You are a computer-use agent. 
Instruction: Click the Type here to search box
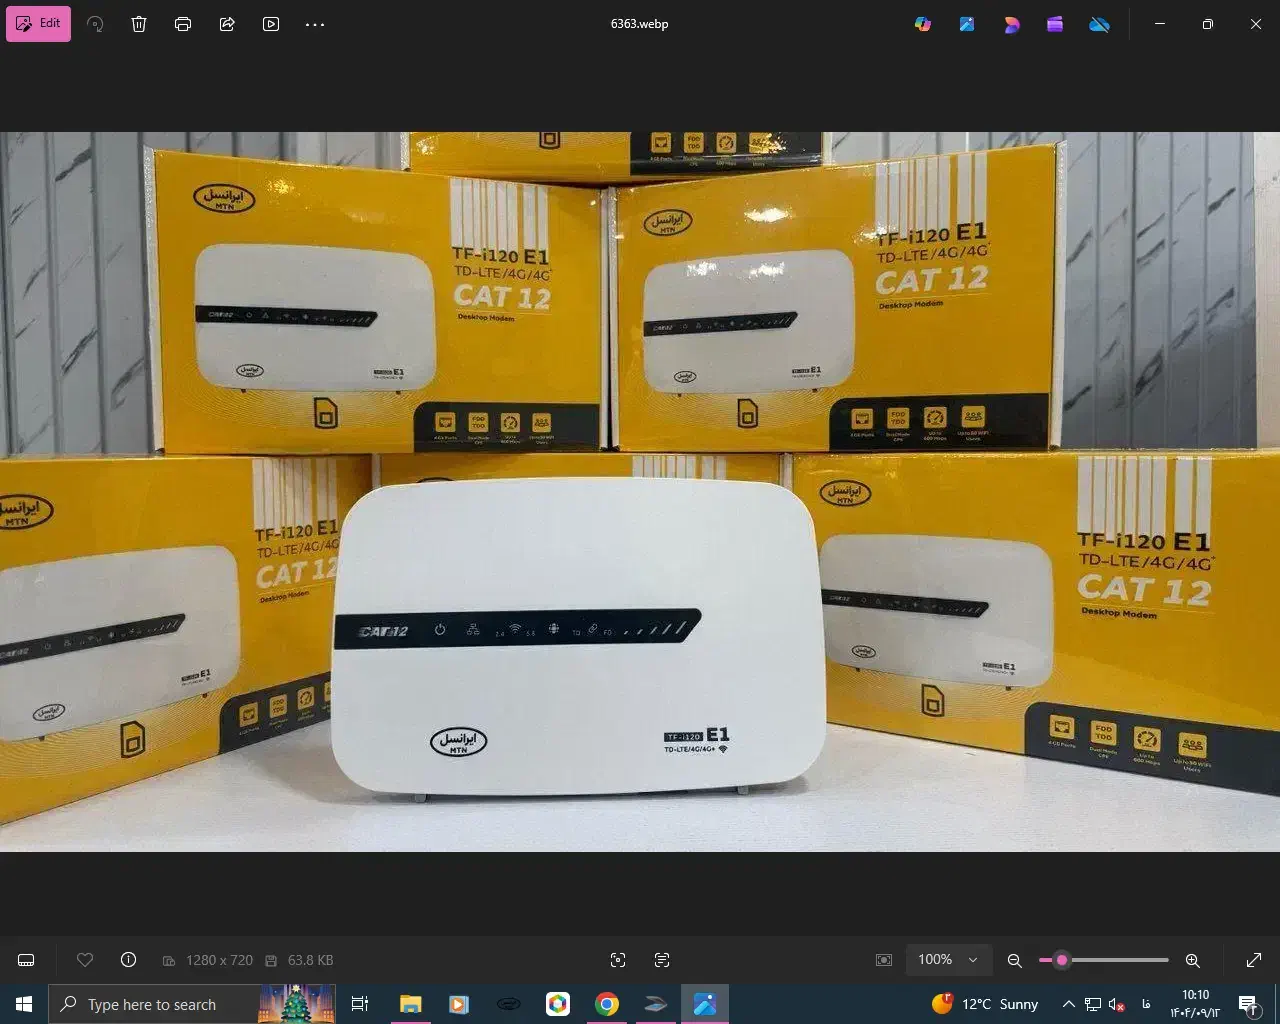(152, 1004)
